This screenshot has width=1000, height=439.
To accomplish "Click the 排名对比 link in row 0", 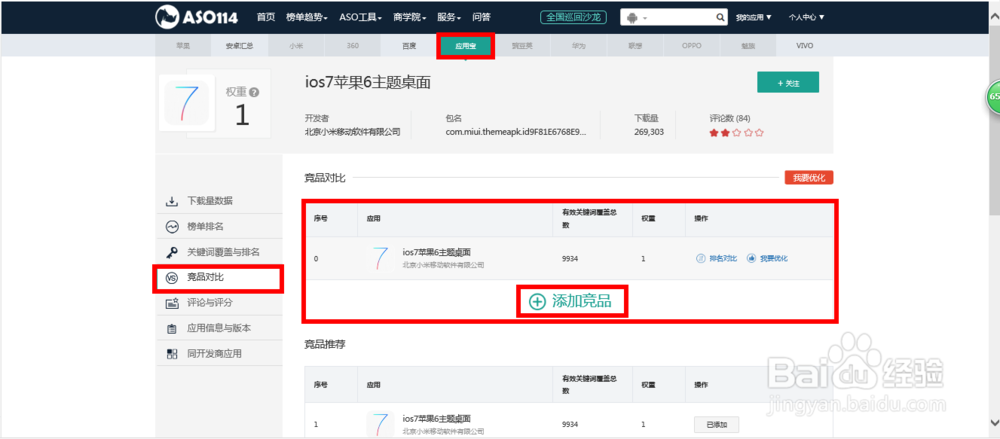I will pyautogui.click(x=716, y=258).
